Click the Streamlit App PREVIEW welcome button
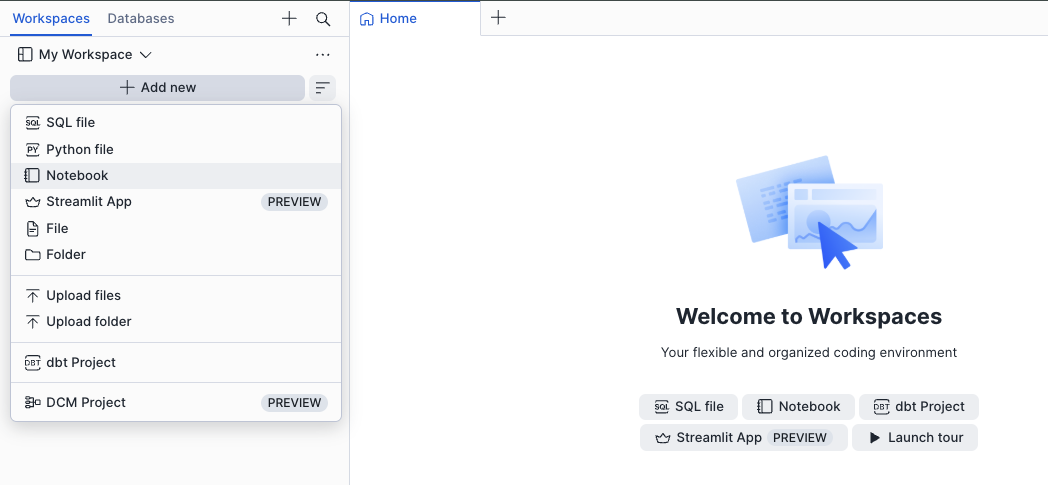Screen dimensions: 1048x485 coord(744,438)
